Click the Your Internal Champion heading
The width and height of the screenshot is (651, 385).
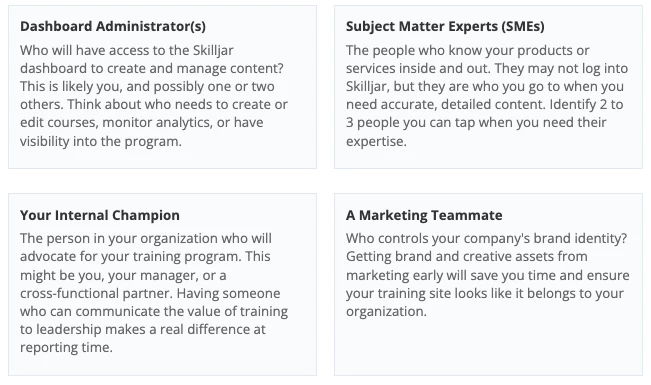click(x=100, y=215)
